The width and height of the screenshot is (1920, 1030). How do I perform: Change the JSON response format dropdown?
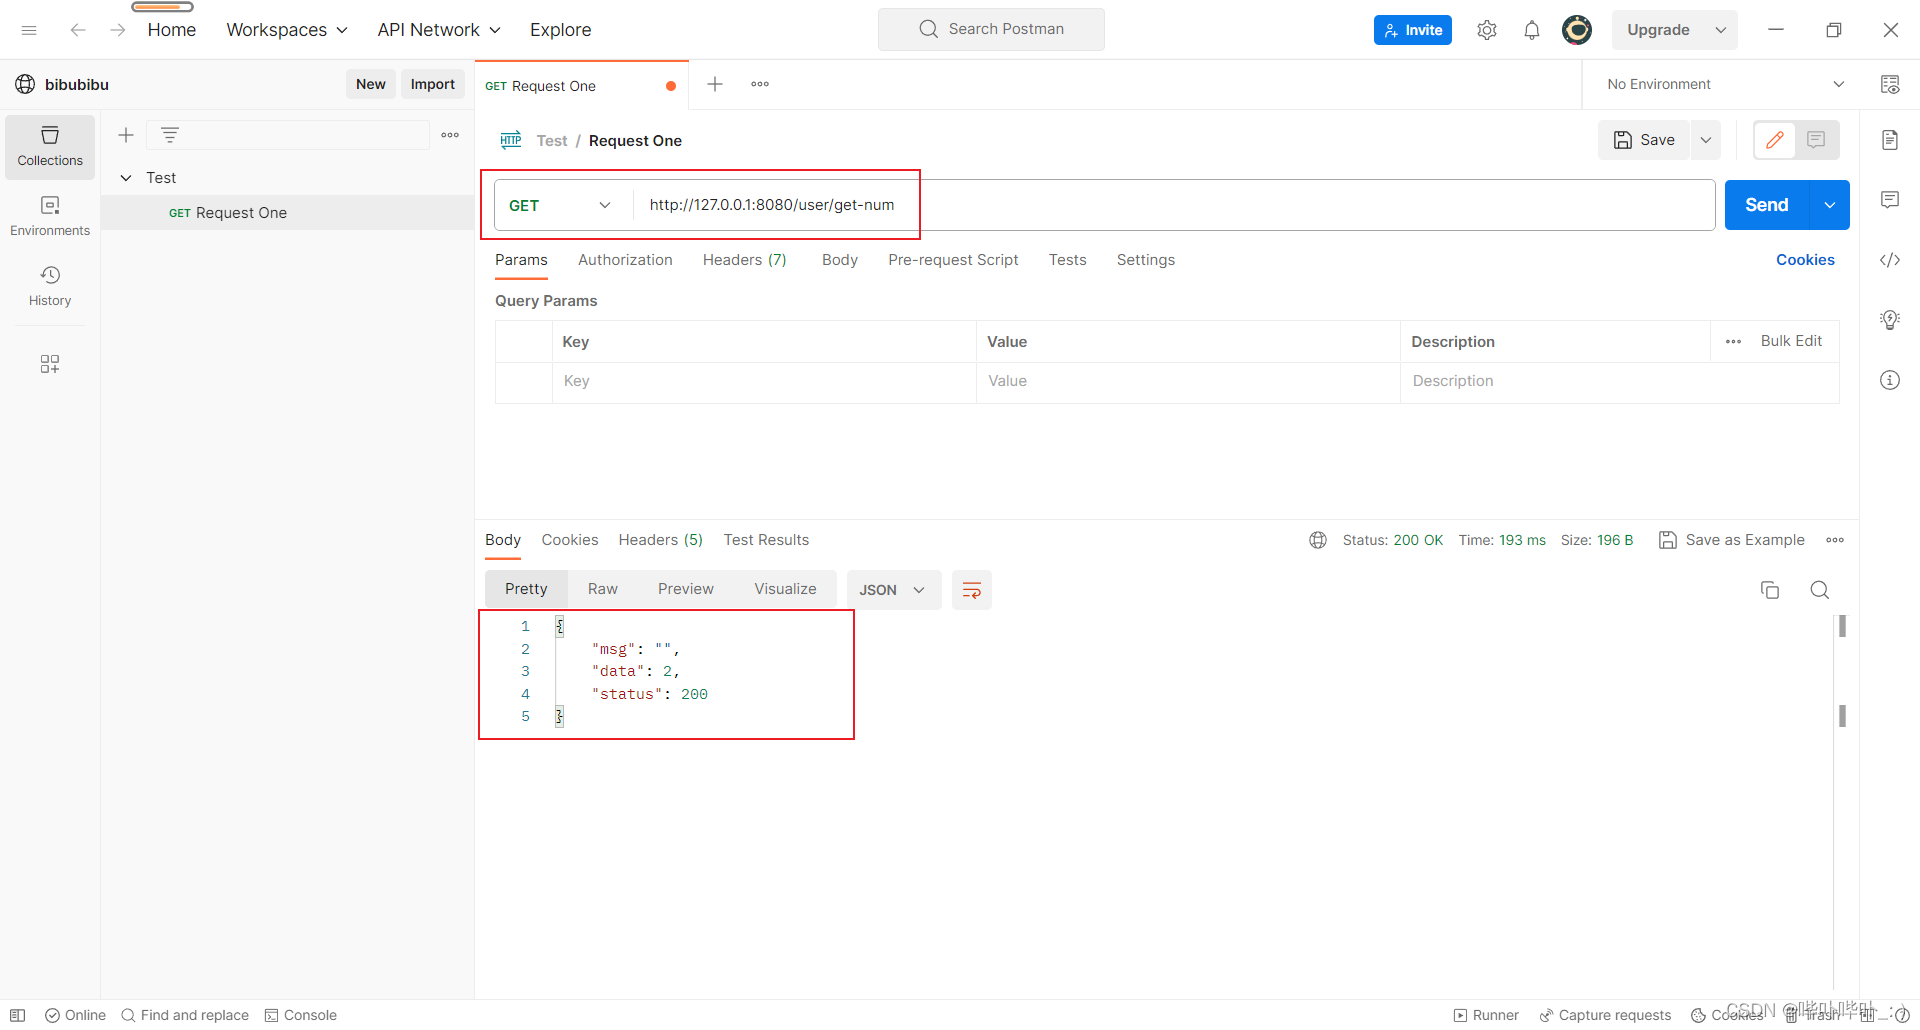pos(893,590)
